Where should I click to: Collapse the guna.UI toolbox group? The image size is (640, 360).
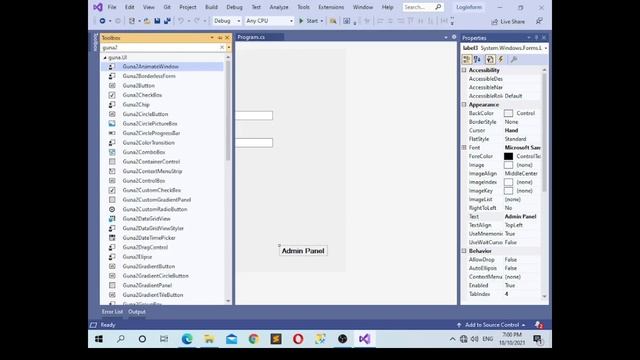click(105, 58)
